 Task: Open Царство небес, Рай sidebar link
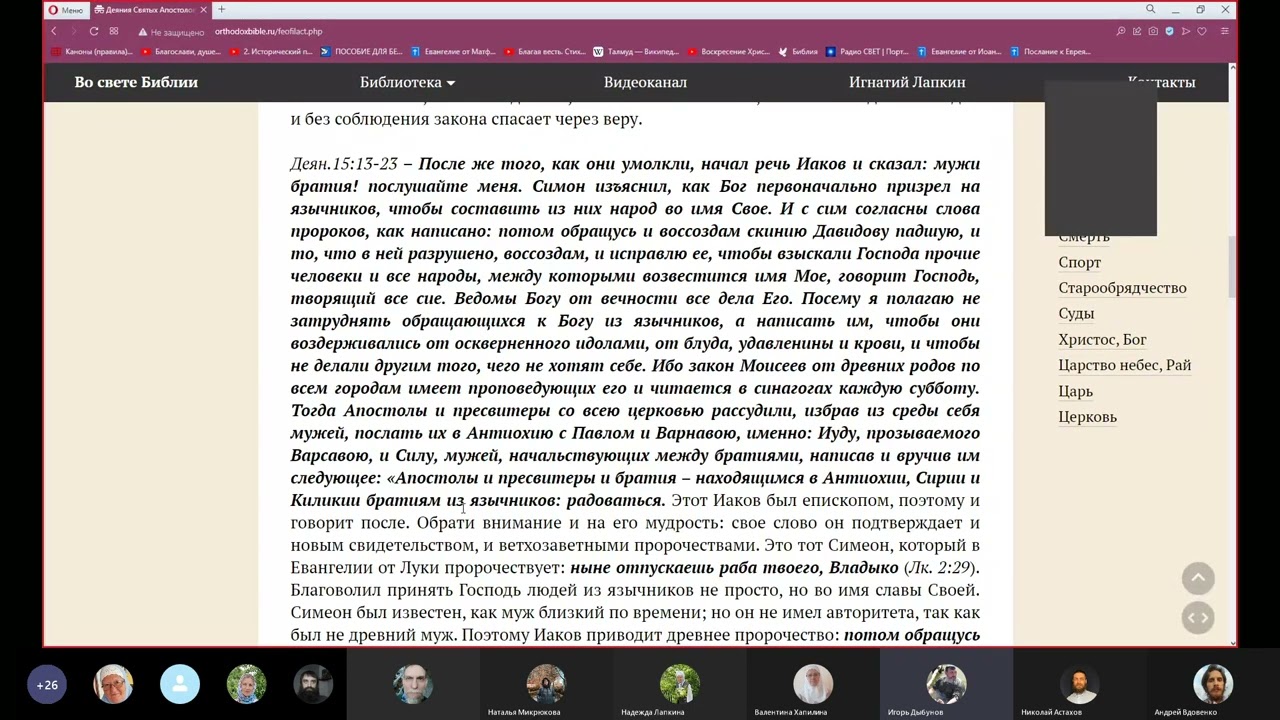(x=1125, y=365)
